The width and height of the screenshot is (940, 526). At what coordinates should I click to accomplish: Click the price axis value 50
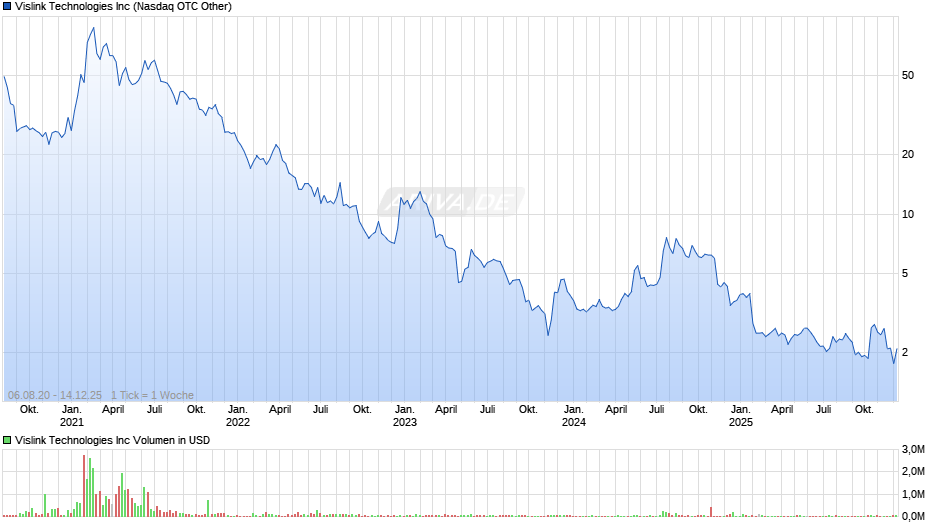tap(908, 76)
